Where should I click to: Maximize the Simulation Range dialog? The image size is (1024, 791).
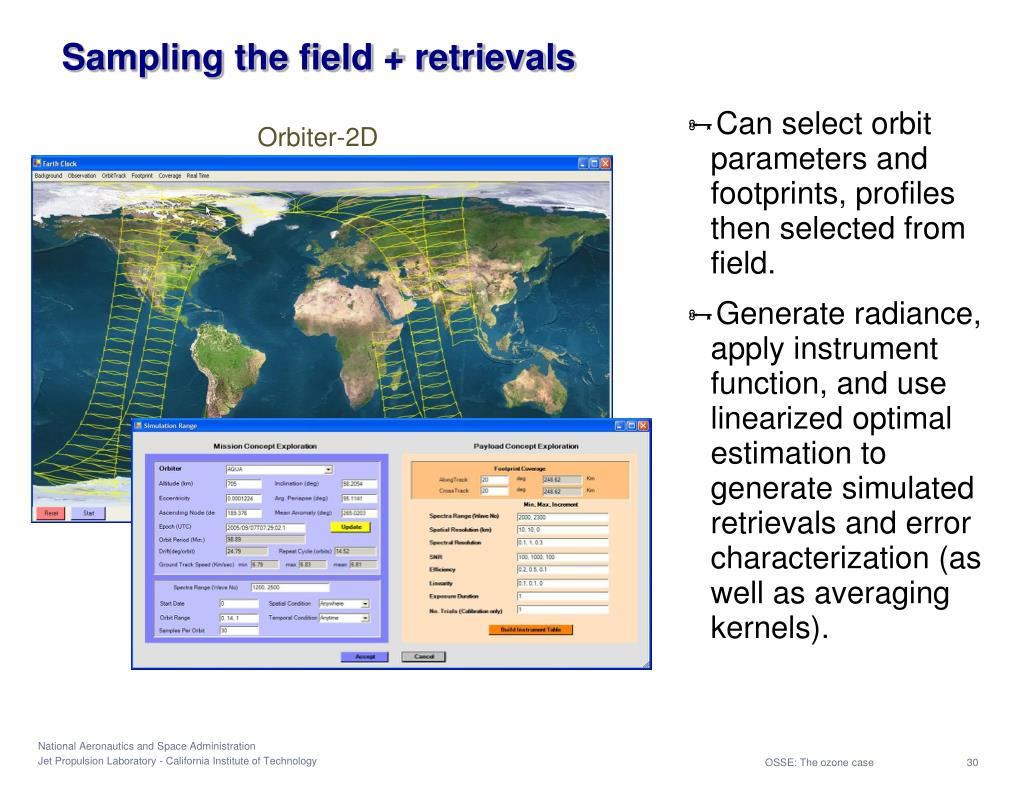click(632, 426)
